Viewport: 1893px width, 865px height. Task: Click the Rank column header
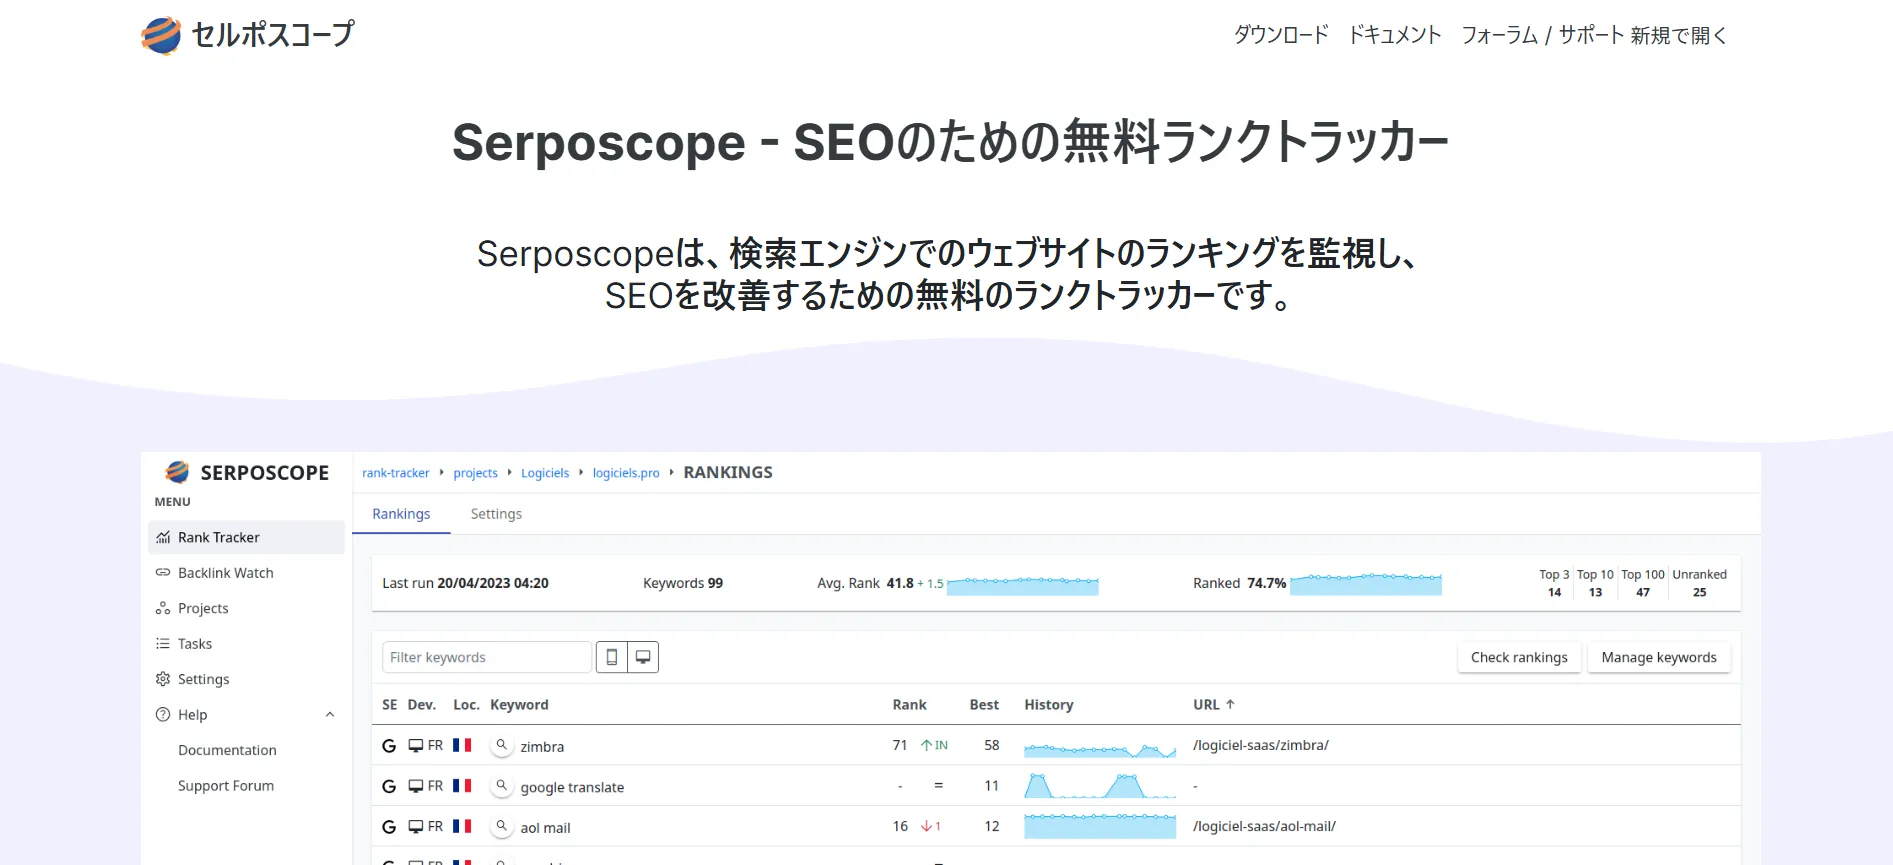909,705
